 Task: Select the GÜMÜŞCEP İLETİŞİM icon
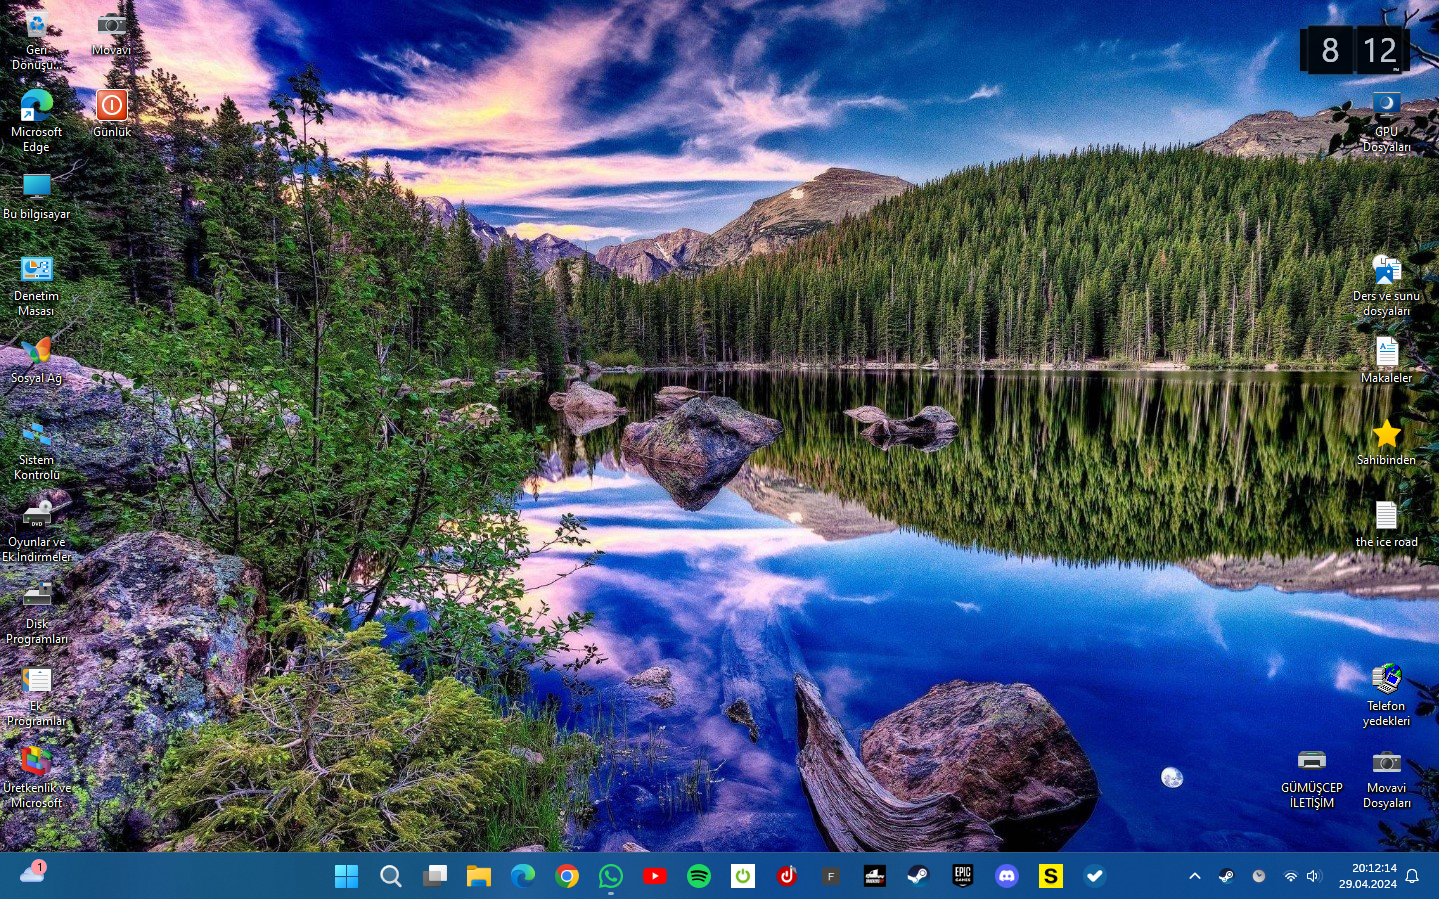click(1311, 778)
